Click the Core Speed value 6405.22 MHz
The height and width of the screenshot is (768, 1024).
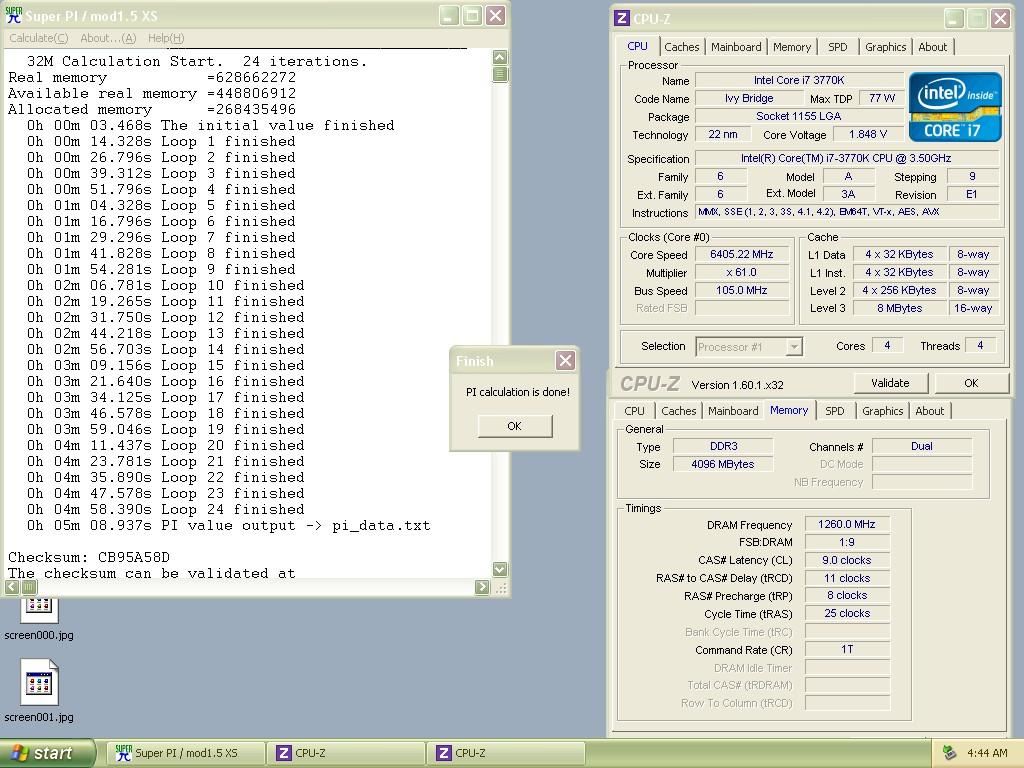(x=741, y=254)
